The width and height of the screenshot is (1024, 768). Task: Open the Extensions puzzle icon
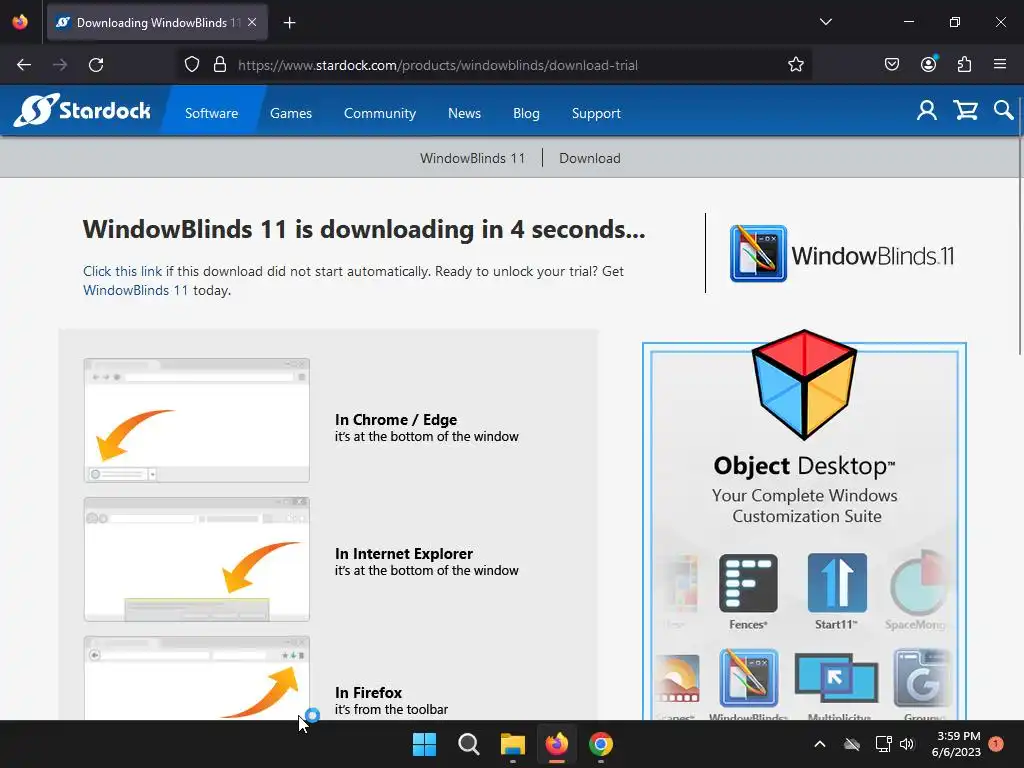pyautogui.click(x=964, y=65)
